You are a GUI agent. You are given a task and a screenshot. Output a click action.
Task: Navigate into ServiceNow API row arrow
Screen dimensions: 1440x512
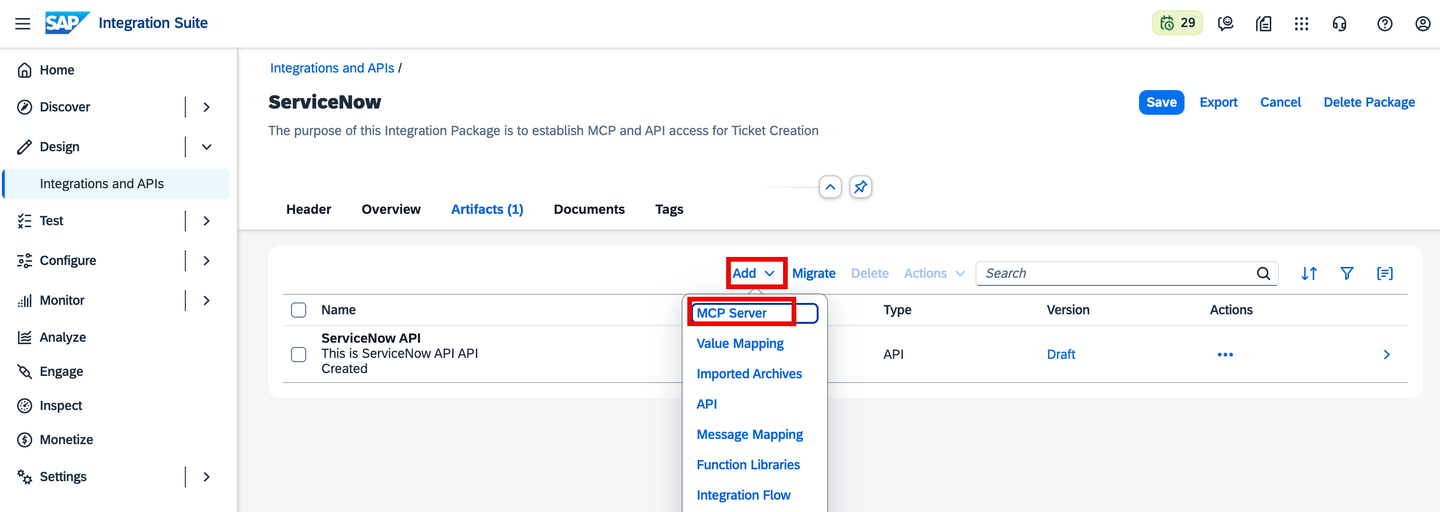[1386, 354]
